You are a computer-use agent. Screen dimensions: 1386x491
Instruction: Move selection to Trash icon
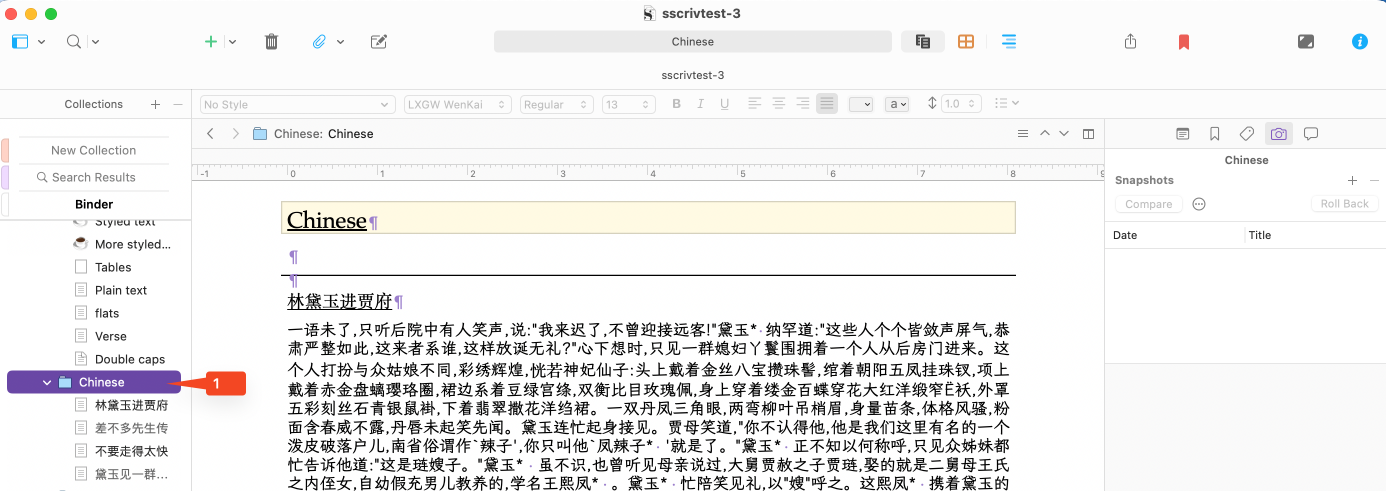point(271,42)
